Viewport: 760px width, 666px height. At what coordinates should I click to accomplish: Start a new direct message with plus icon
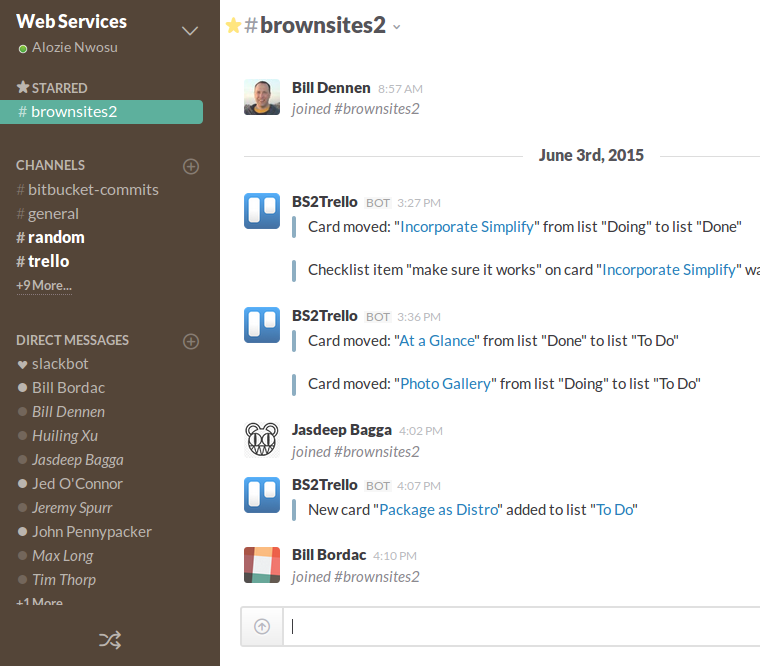point(191,341)
